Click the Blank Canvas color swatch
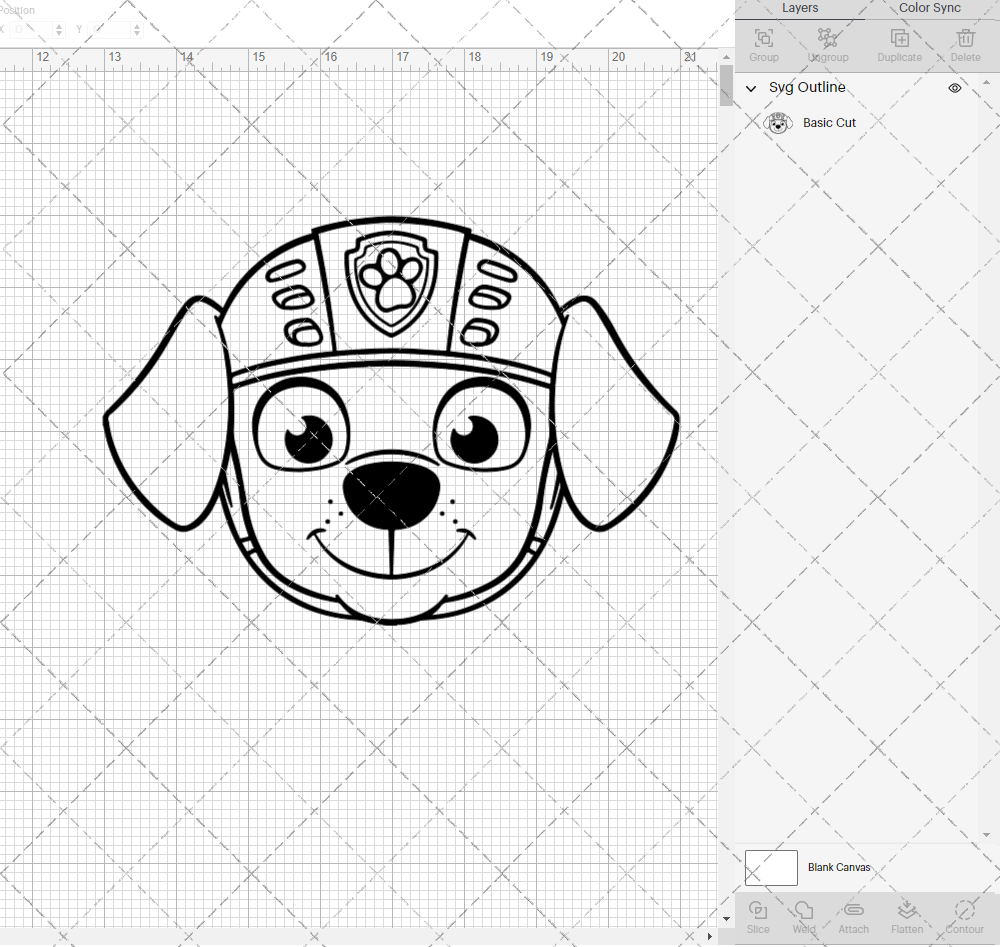 (770, 868)
